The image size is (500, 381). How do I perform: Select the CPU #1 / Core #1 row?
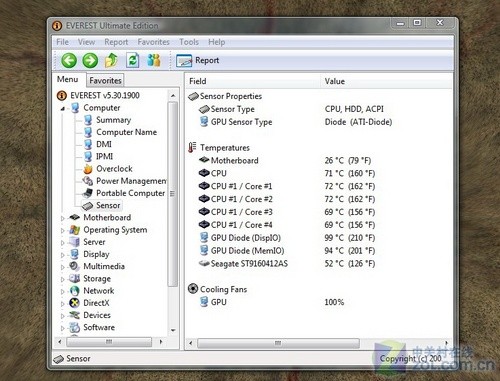pos(287,186)
